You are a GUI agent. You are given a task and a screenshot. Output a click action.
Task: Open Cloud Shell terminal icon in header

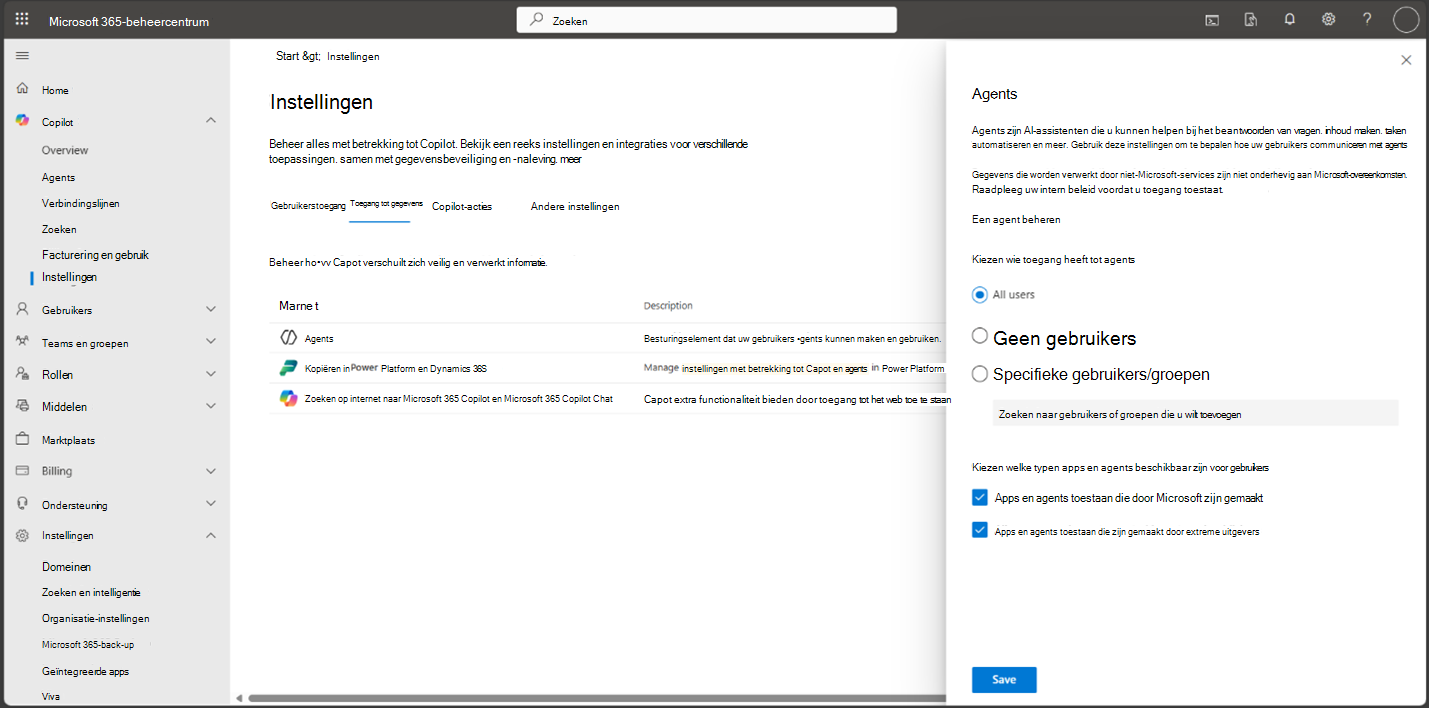1212,19
